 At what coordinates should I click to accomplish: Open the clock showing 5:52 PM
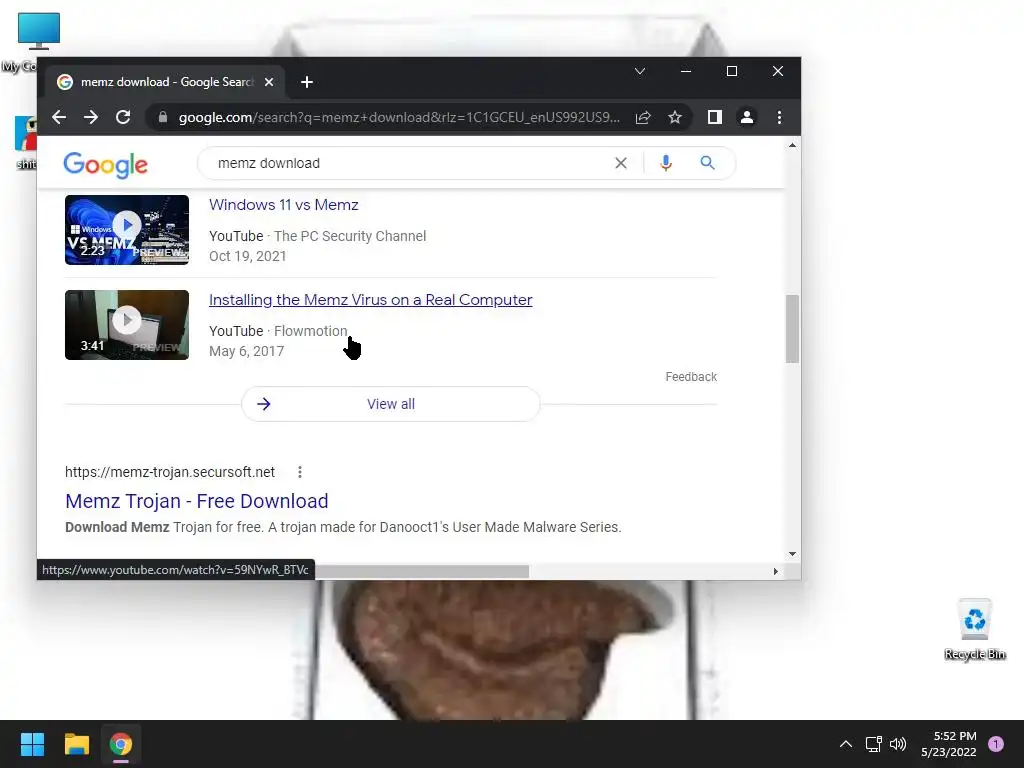(x=949, y=744)
